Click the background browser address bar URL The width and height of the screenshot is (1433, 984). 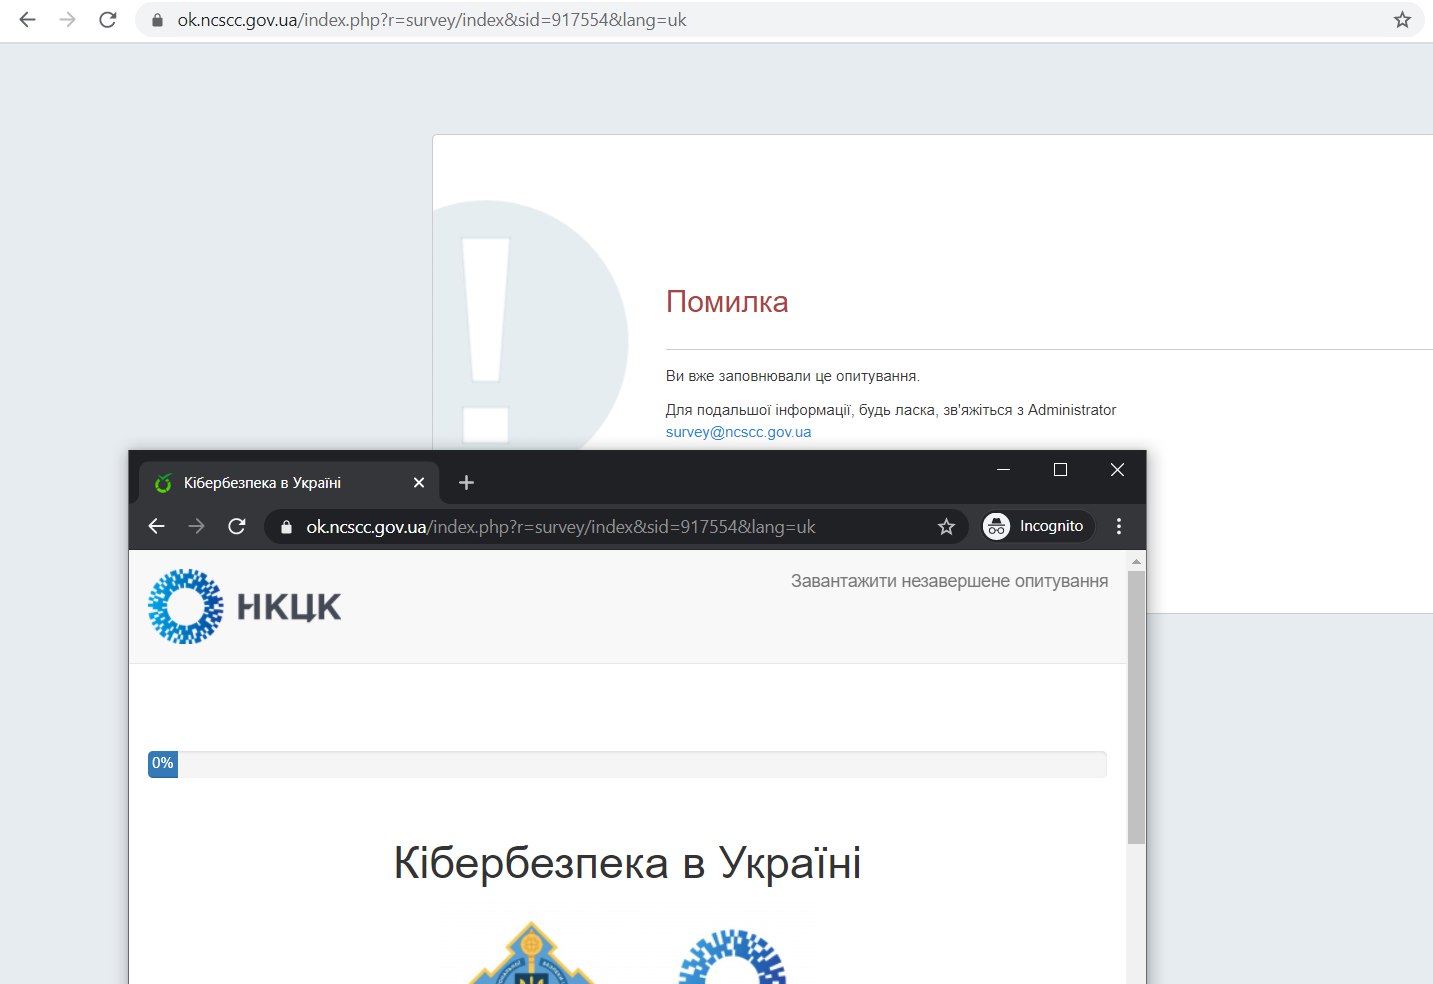coord(432,20)
